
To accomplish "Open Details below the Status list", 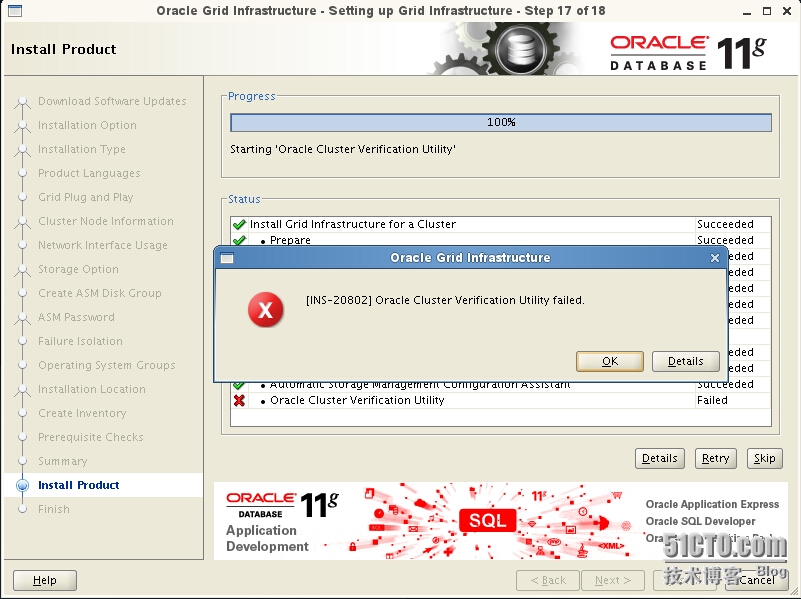I will click(x=659, y=458).
